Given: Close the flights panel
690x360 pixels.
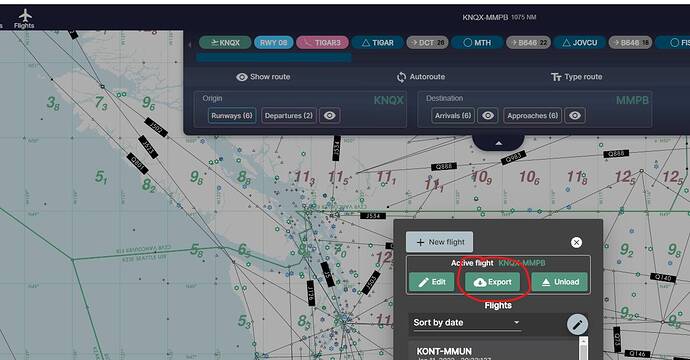Looking at the screenshot, I should (x=576, y=242).
